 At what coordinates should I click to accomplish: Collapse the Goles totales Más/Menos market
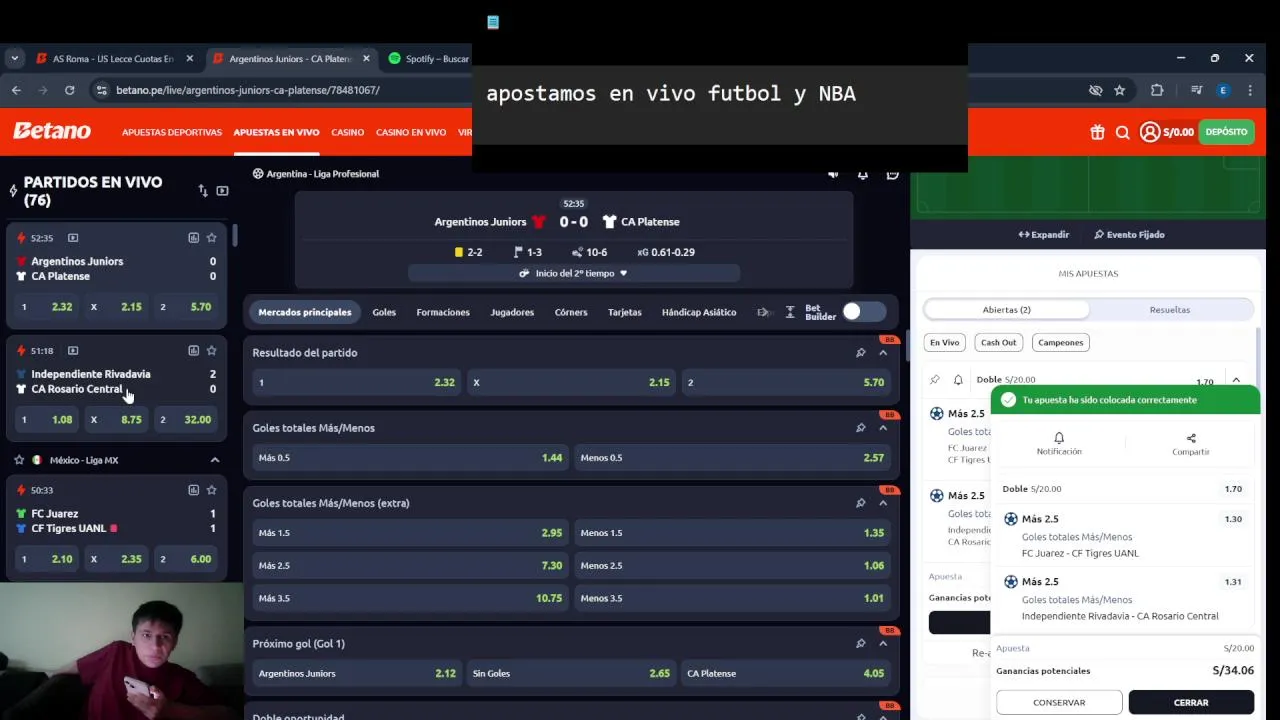click(x=883, y=428)
